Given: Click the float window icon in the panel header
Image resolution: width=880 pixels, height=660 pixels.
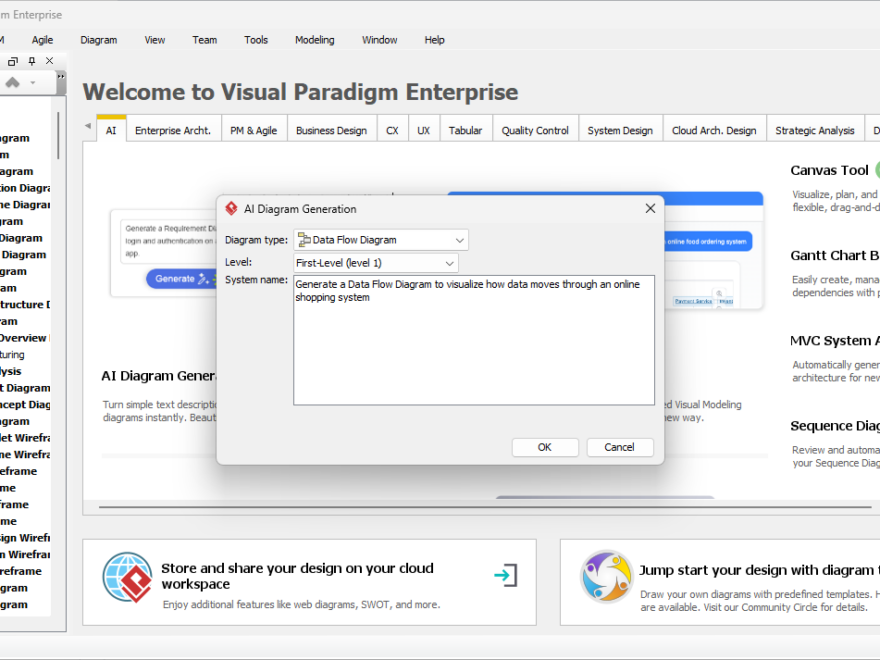Looking at the screenshot, I should tap(13, 60).
